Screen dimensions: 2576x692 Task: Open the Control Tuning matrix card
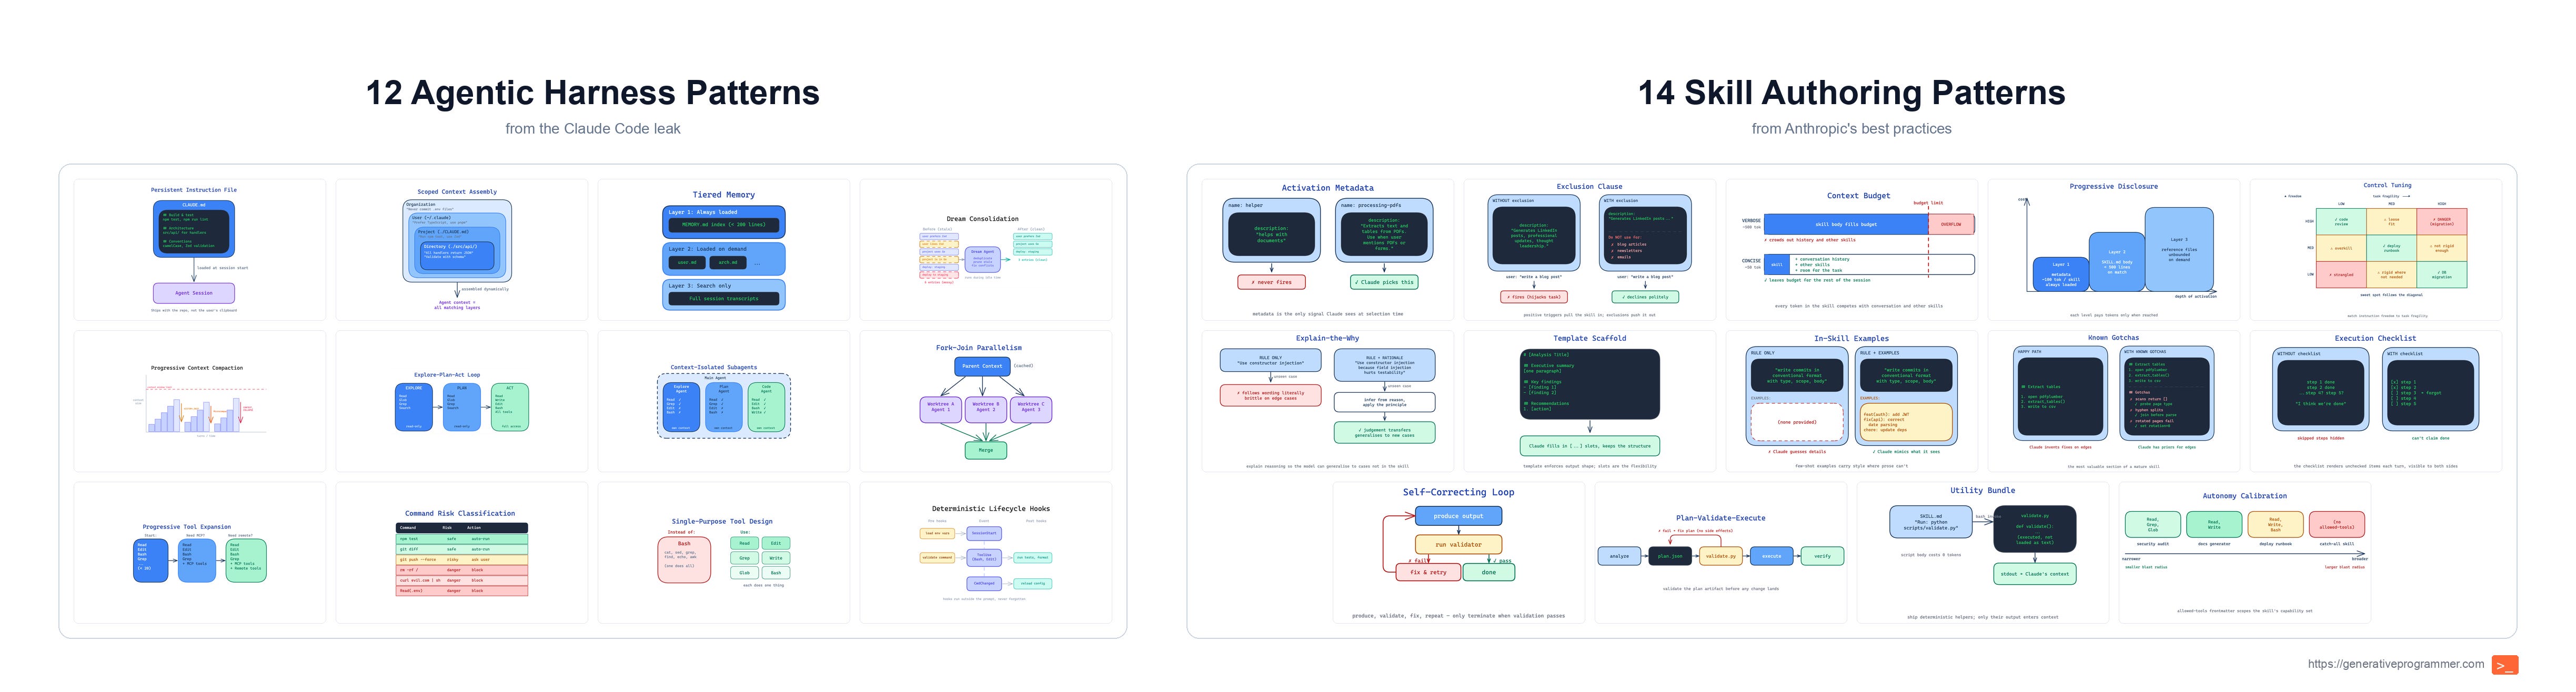[2375, 250]
